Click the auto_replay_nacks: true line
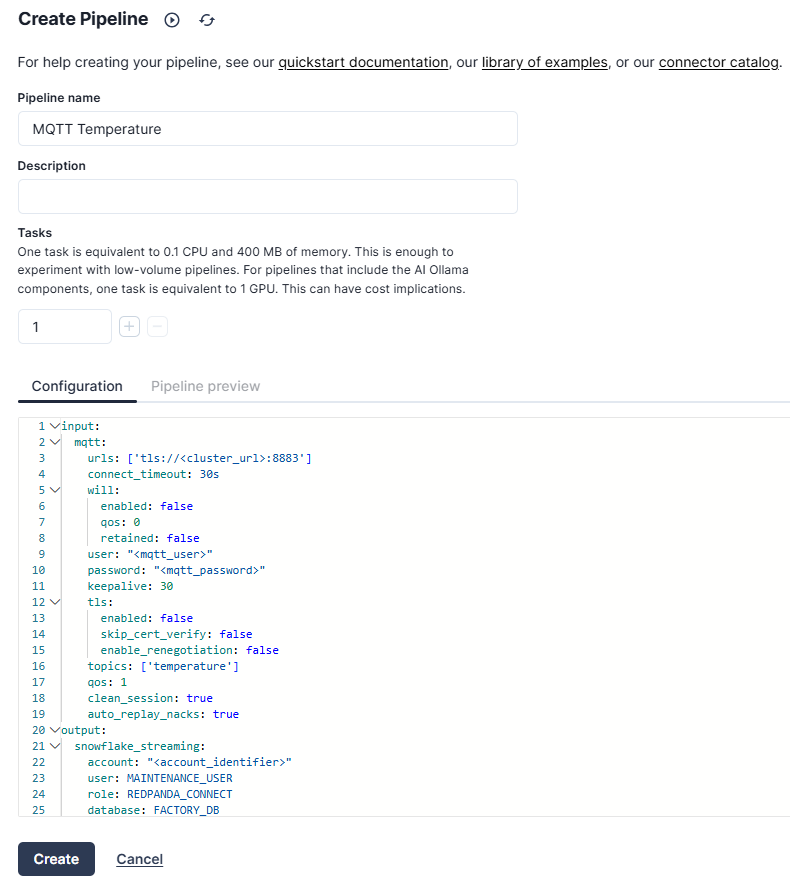This screenshot has height=882, width=790. coord(163,714)
